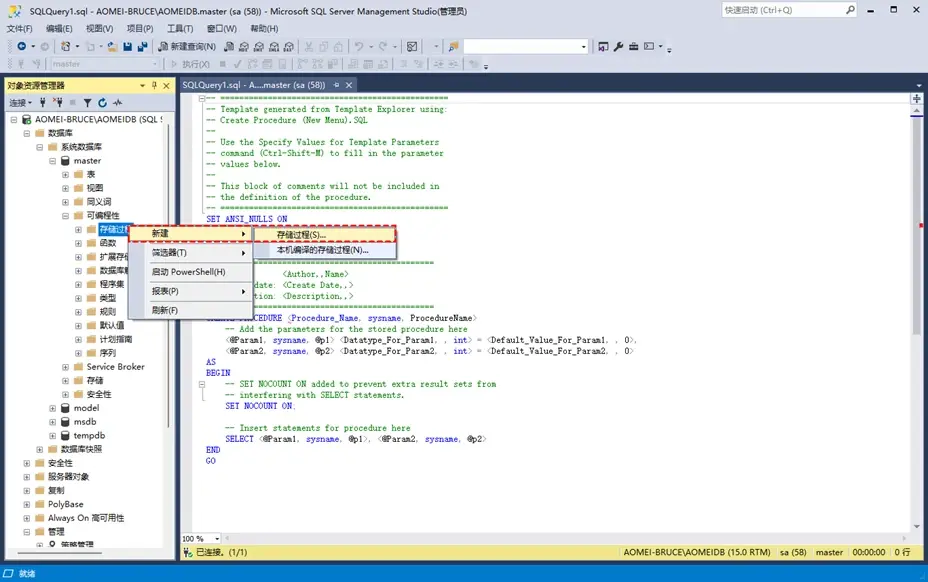Viewport: 928px width, 582px height.
Task: Open the 新建 submenu in context menu
Action: point(191,233)
